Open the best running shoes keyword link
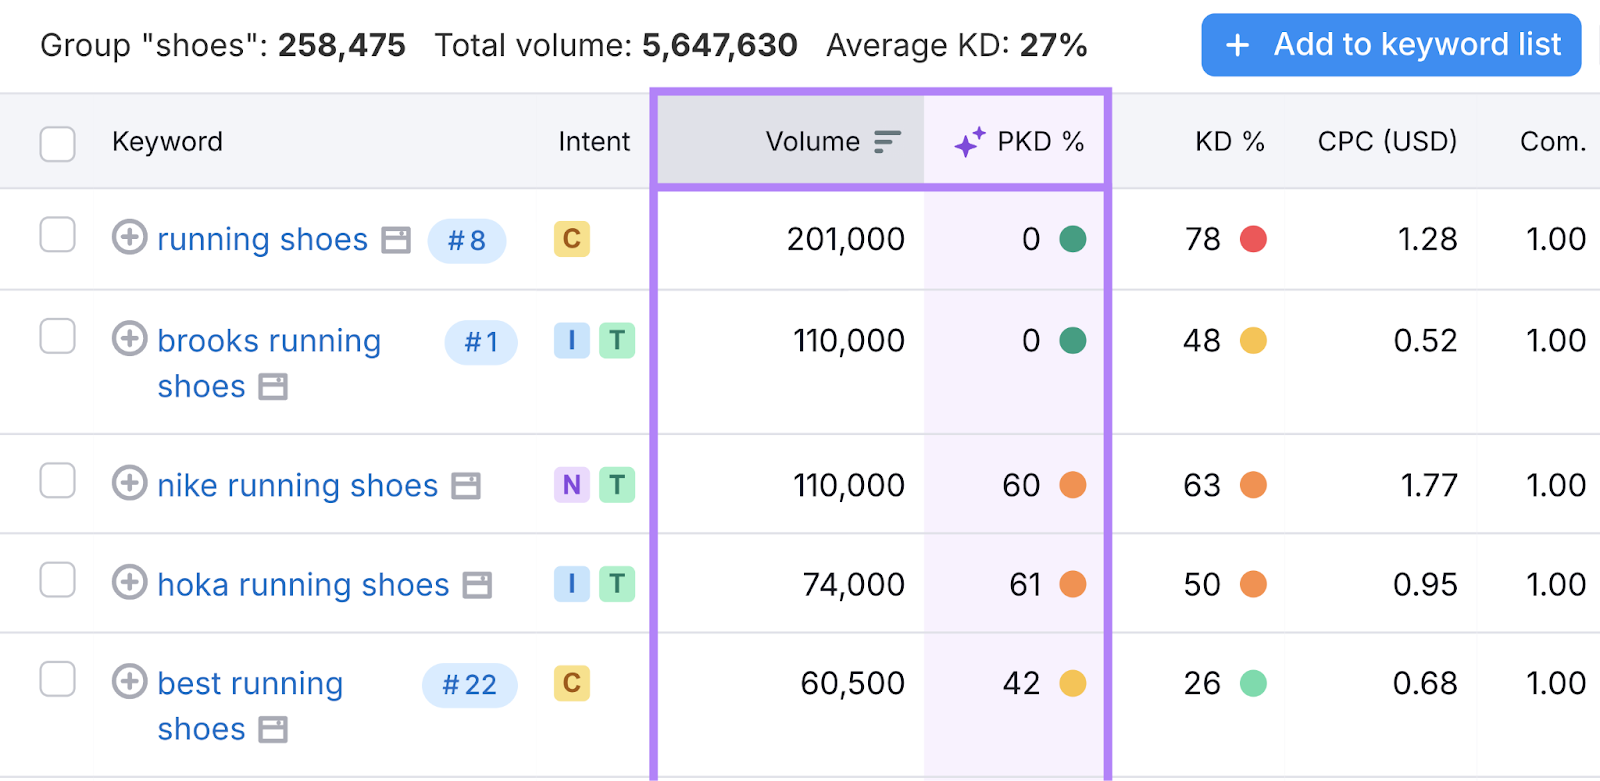Screen dimensions: 1600x781 tap(250, 706)
